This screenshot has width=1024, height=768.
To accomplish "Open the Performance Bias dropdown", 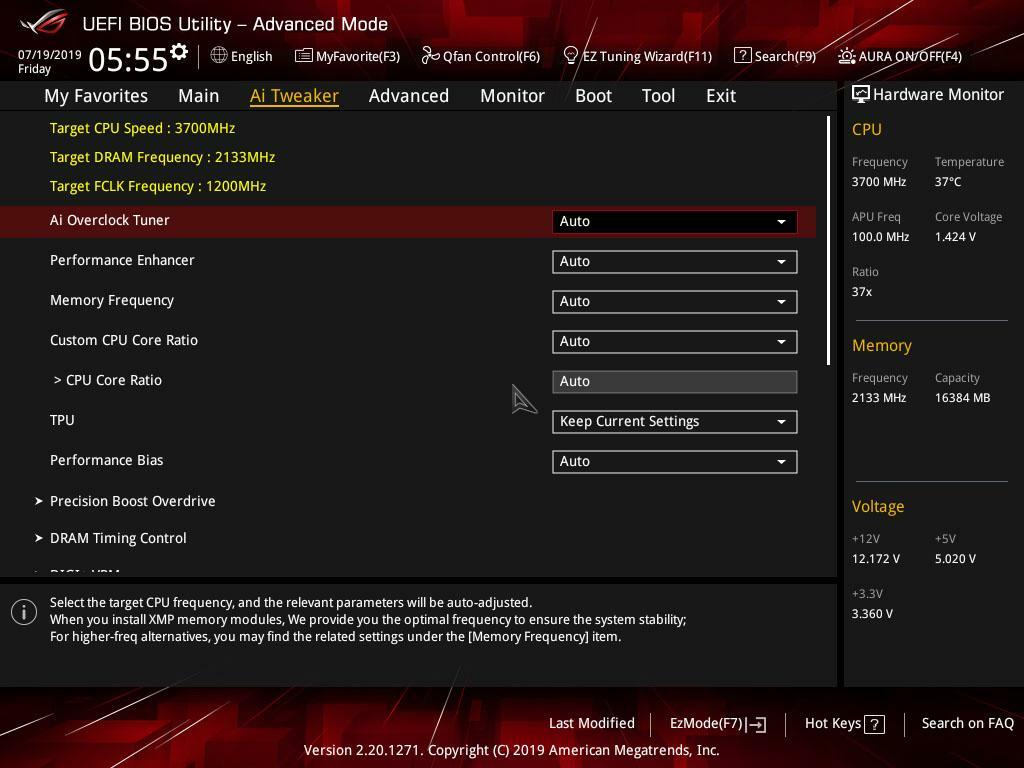I will [675, 462].
